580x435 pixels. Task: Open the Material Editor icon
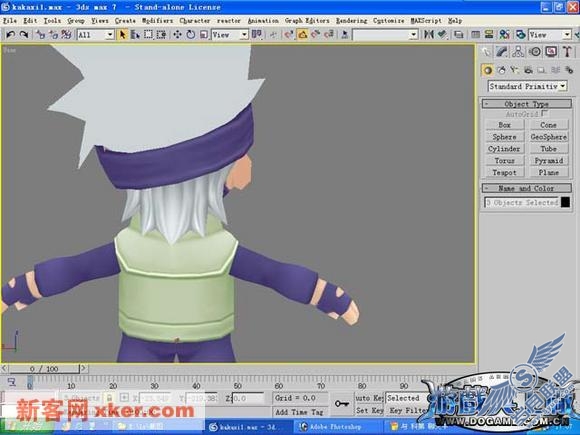pyautogui.click(x=505, y=34)
